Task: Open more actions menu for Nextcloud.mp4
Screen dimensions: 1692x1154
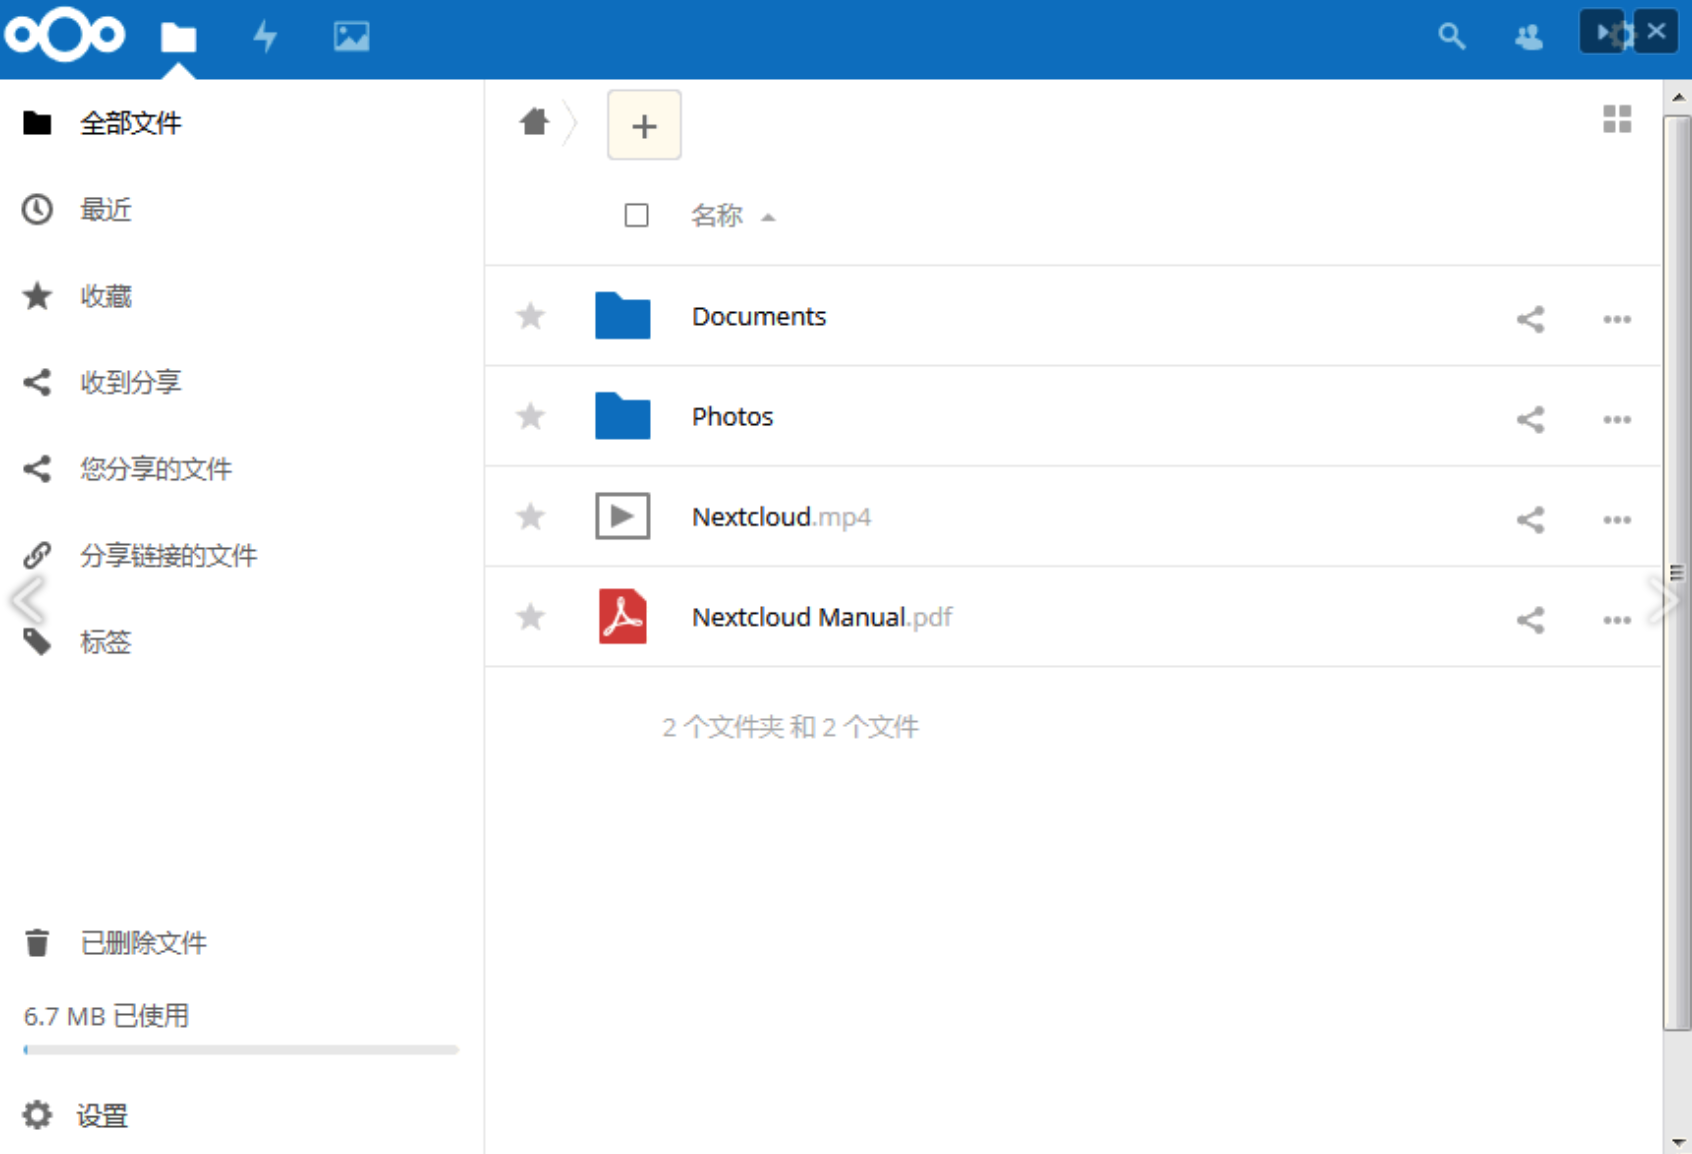Action: coord(1617,519)
